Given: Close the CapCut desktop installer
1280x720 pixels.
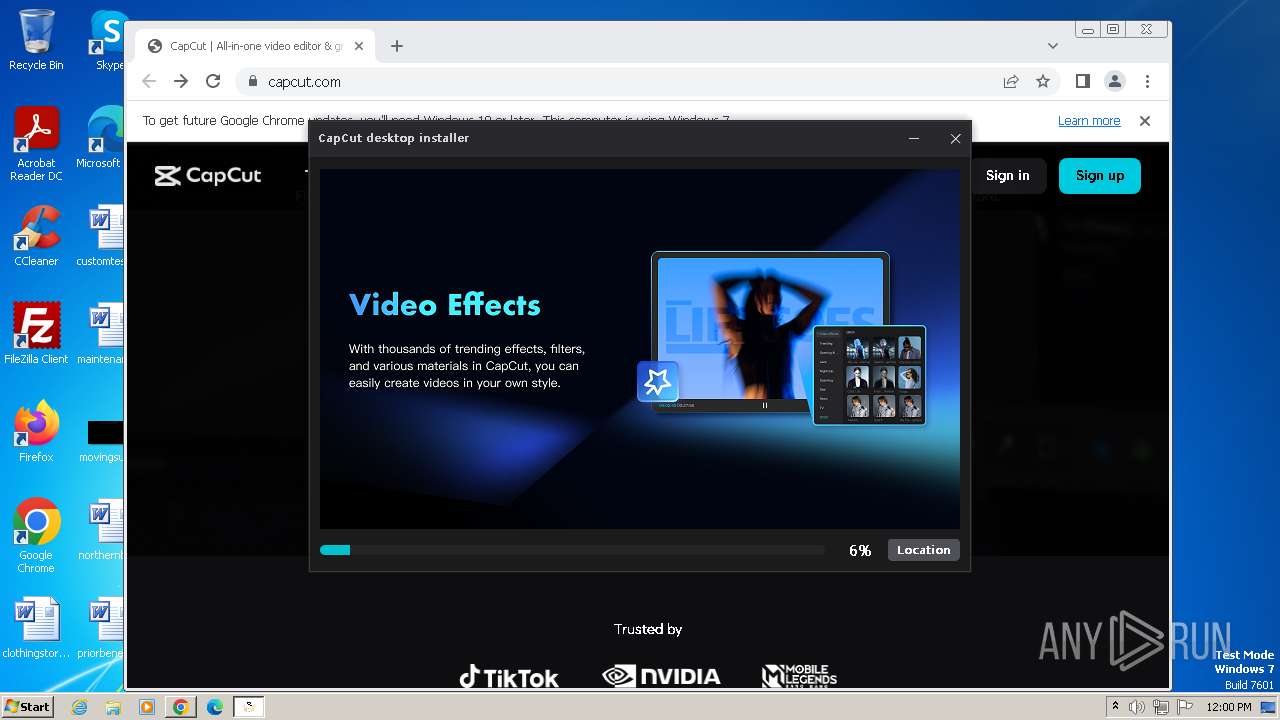Looking at the screenshot, I should click(955, 139).
